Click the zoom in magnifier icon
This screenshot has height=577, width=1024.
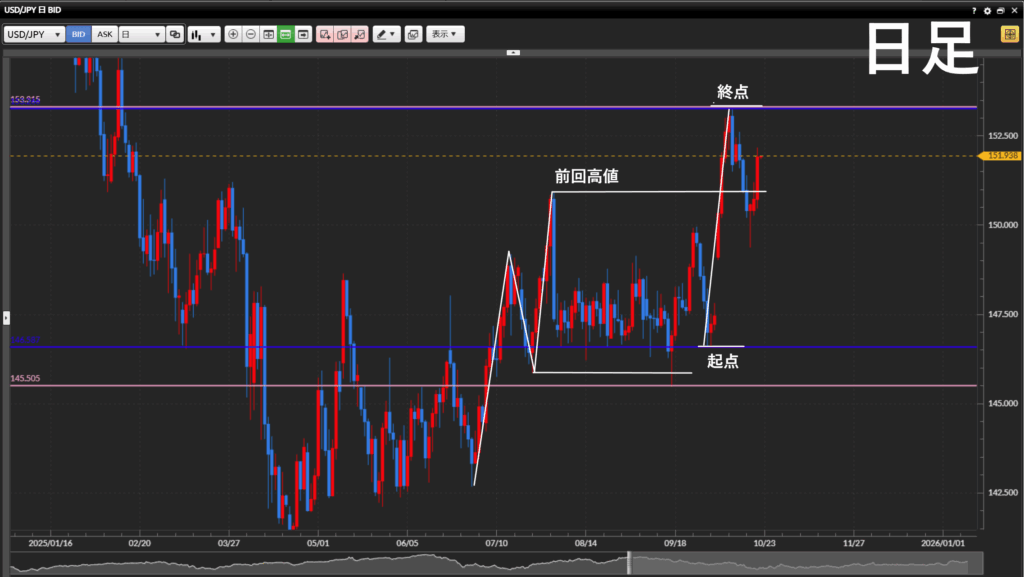[233, 34]
